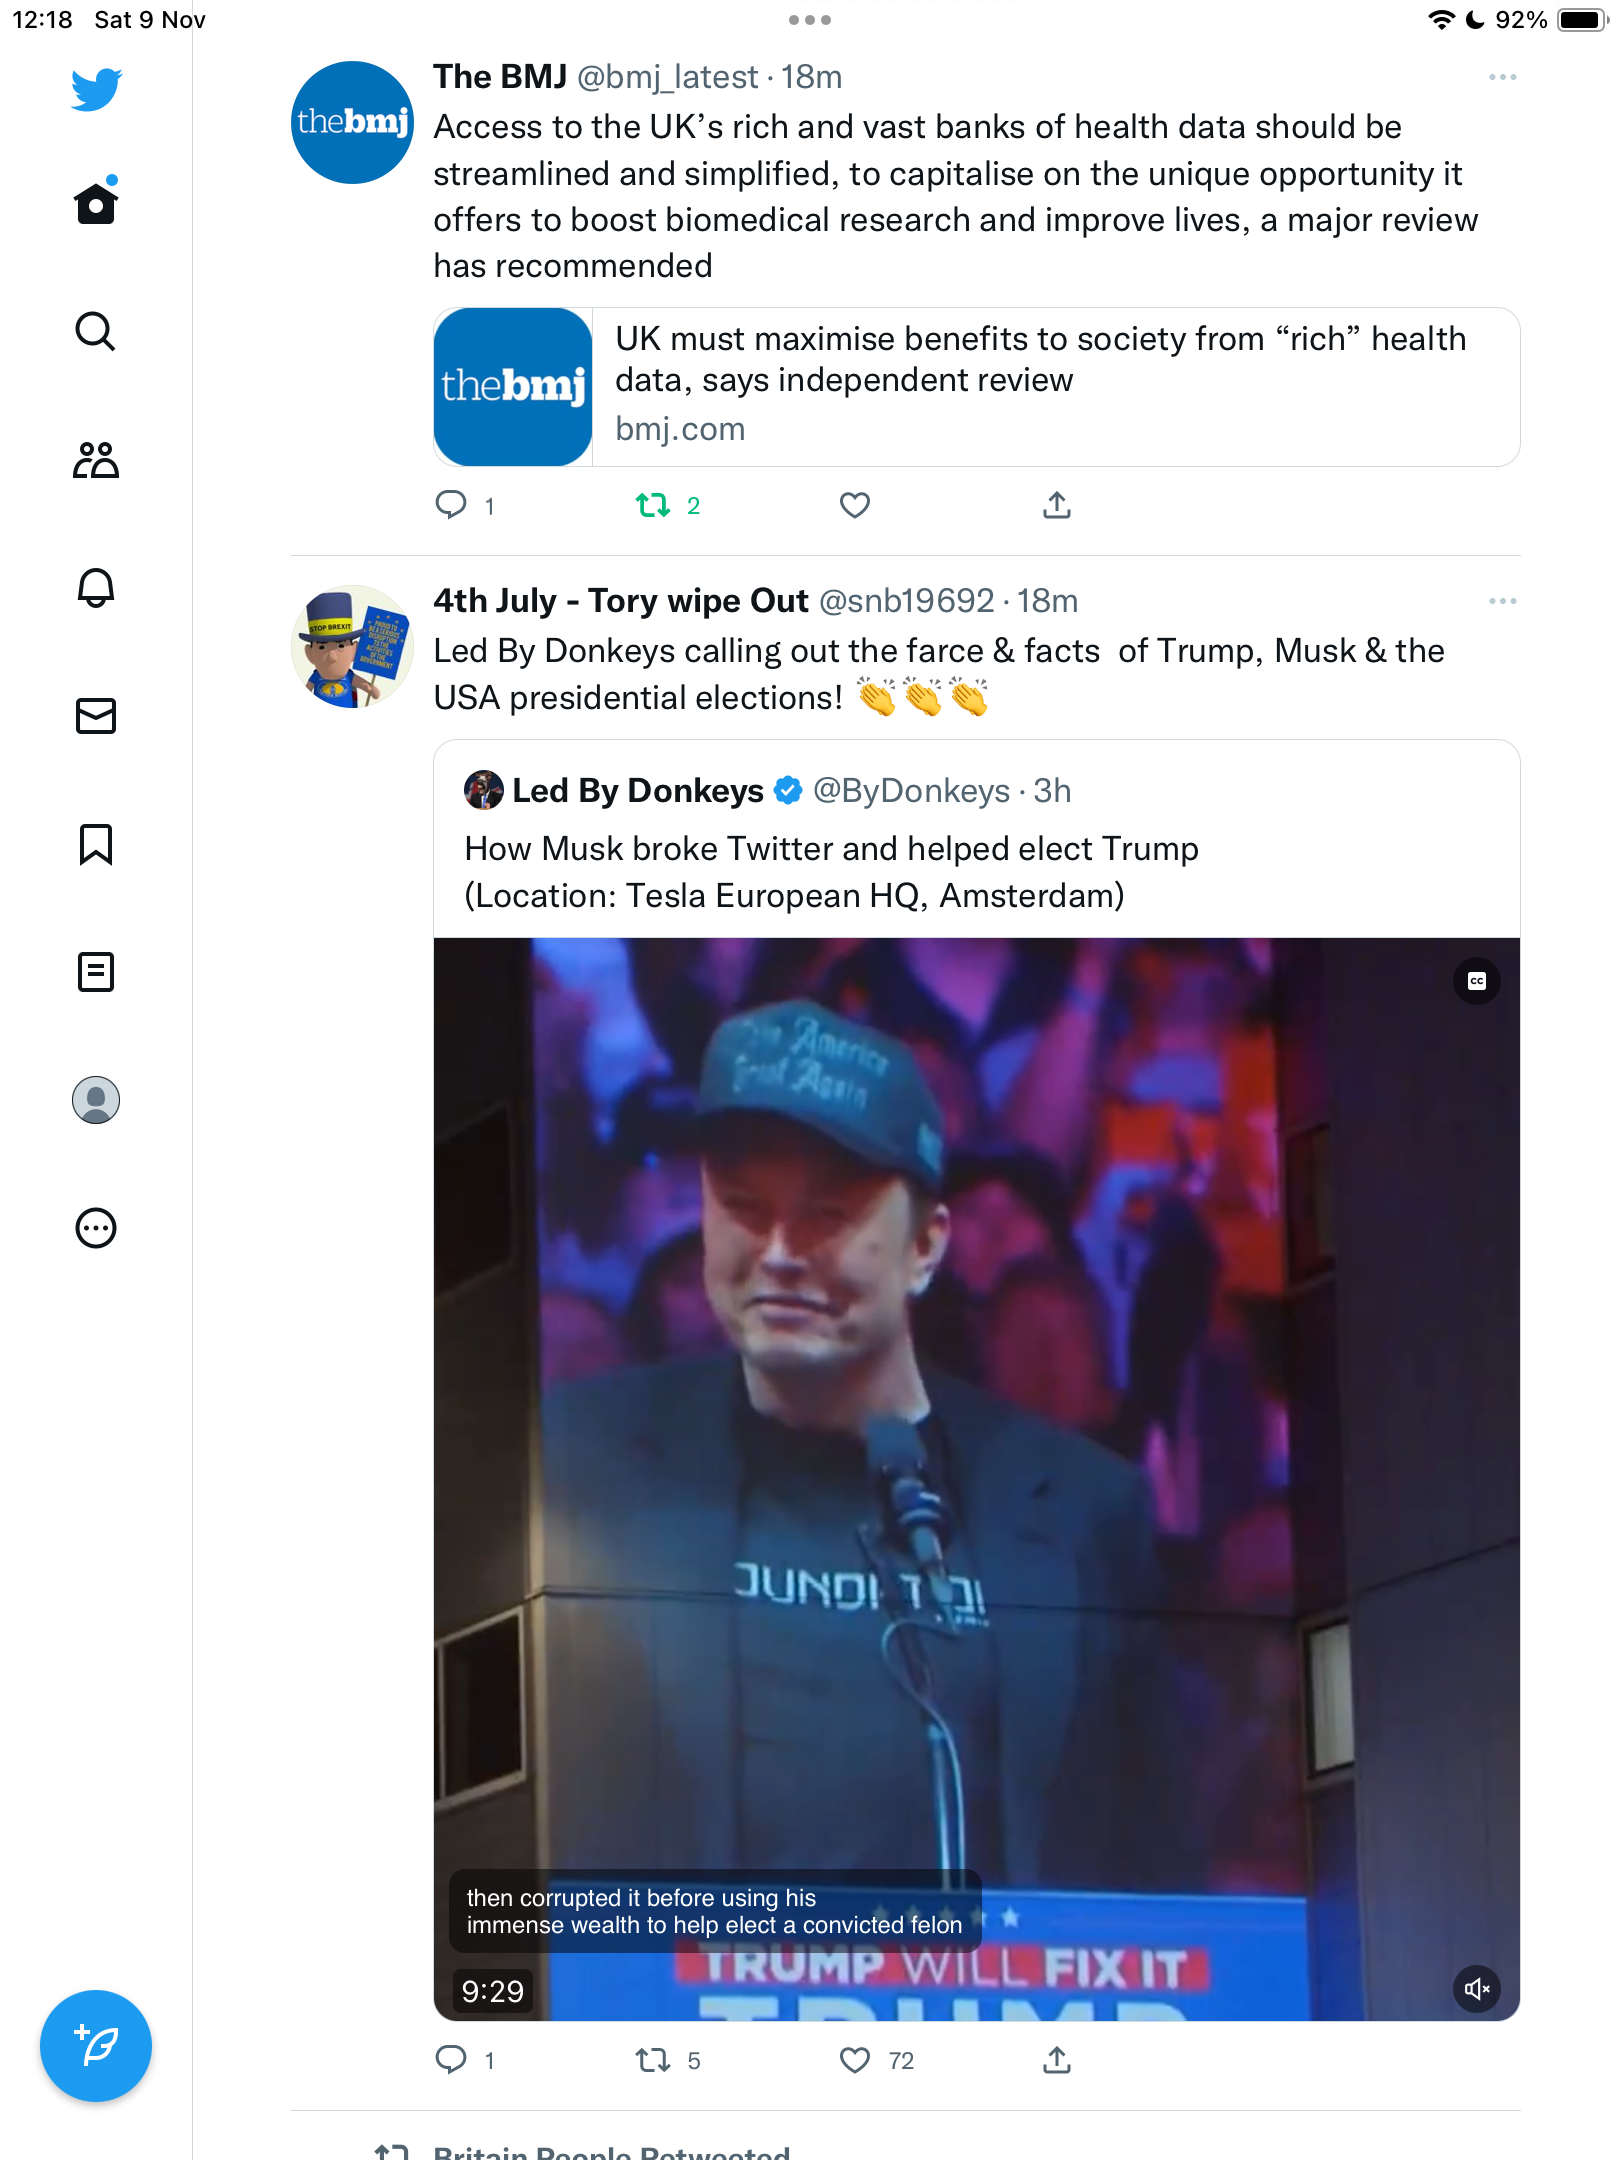Open more options for snb19692 tweet
This screenshot has height=2160, width=1620.
point(1502,601)
